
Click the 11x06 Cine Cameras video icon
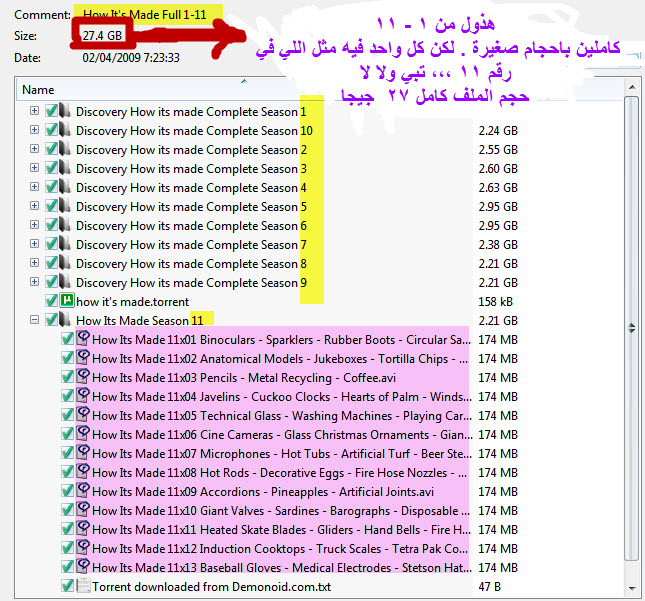(x=83, y=434)
